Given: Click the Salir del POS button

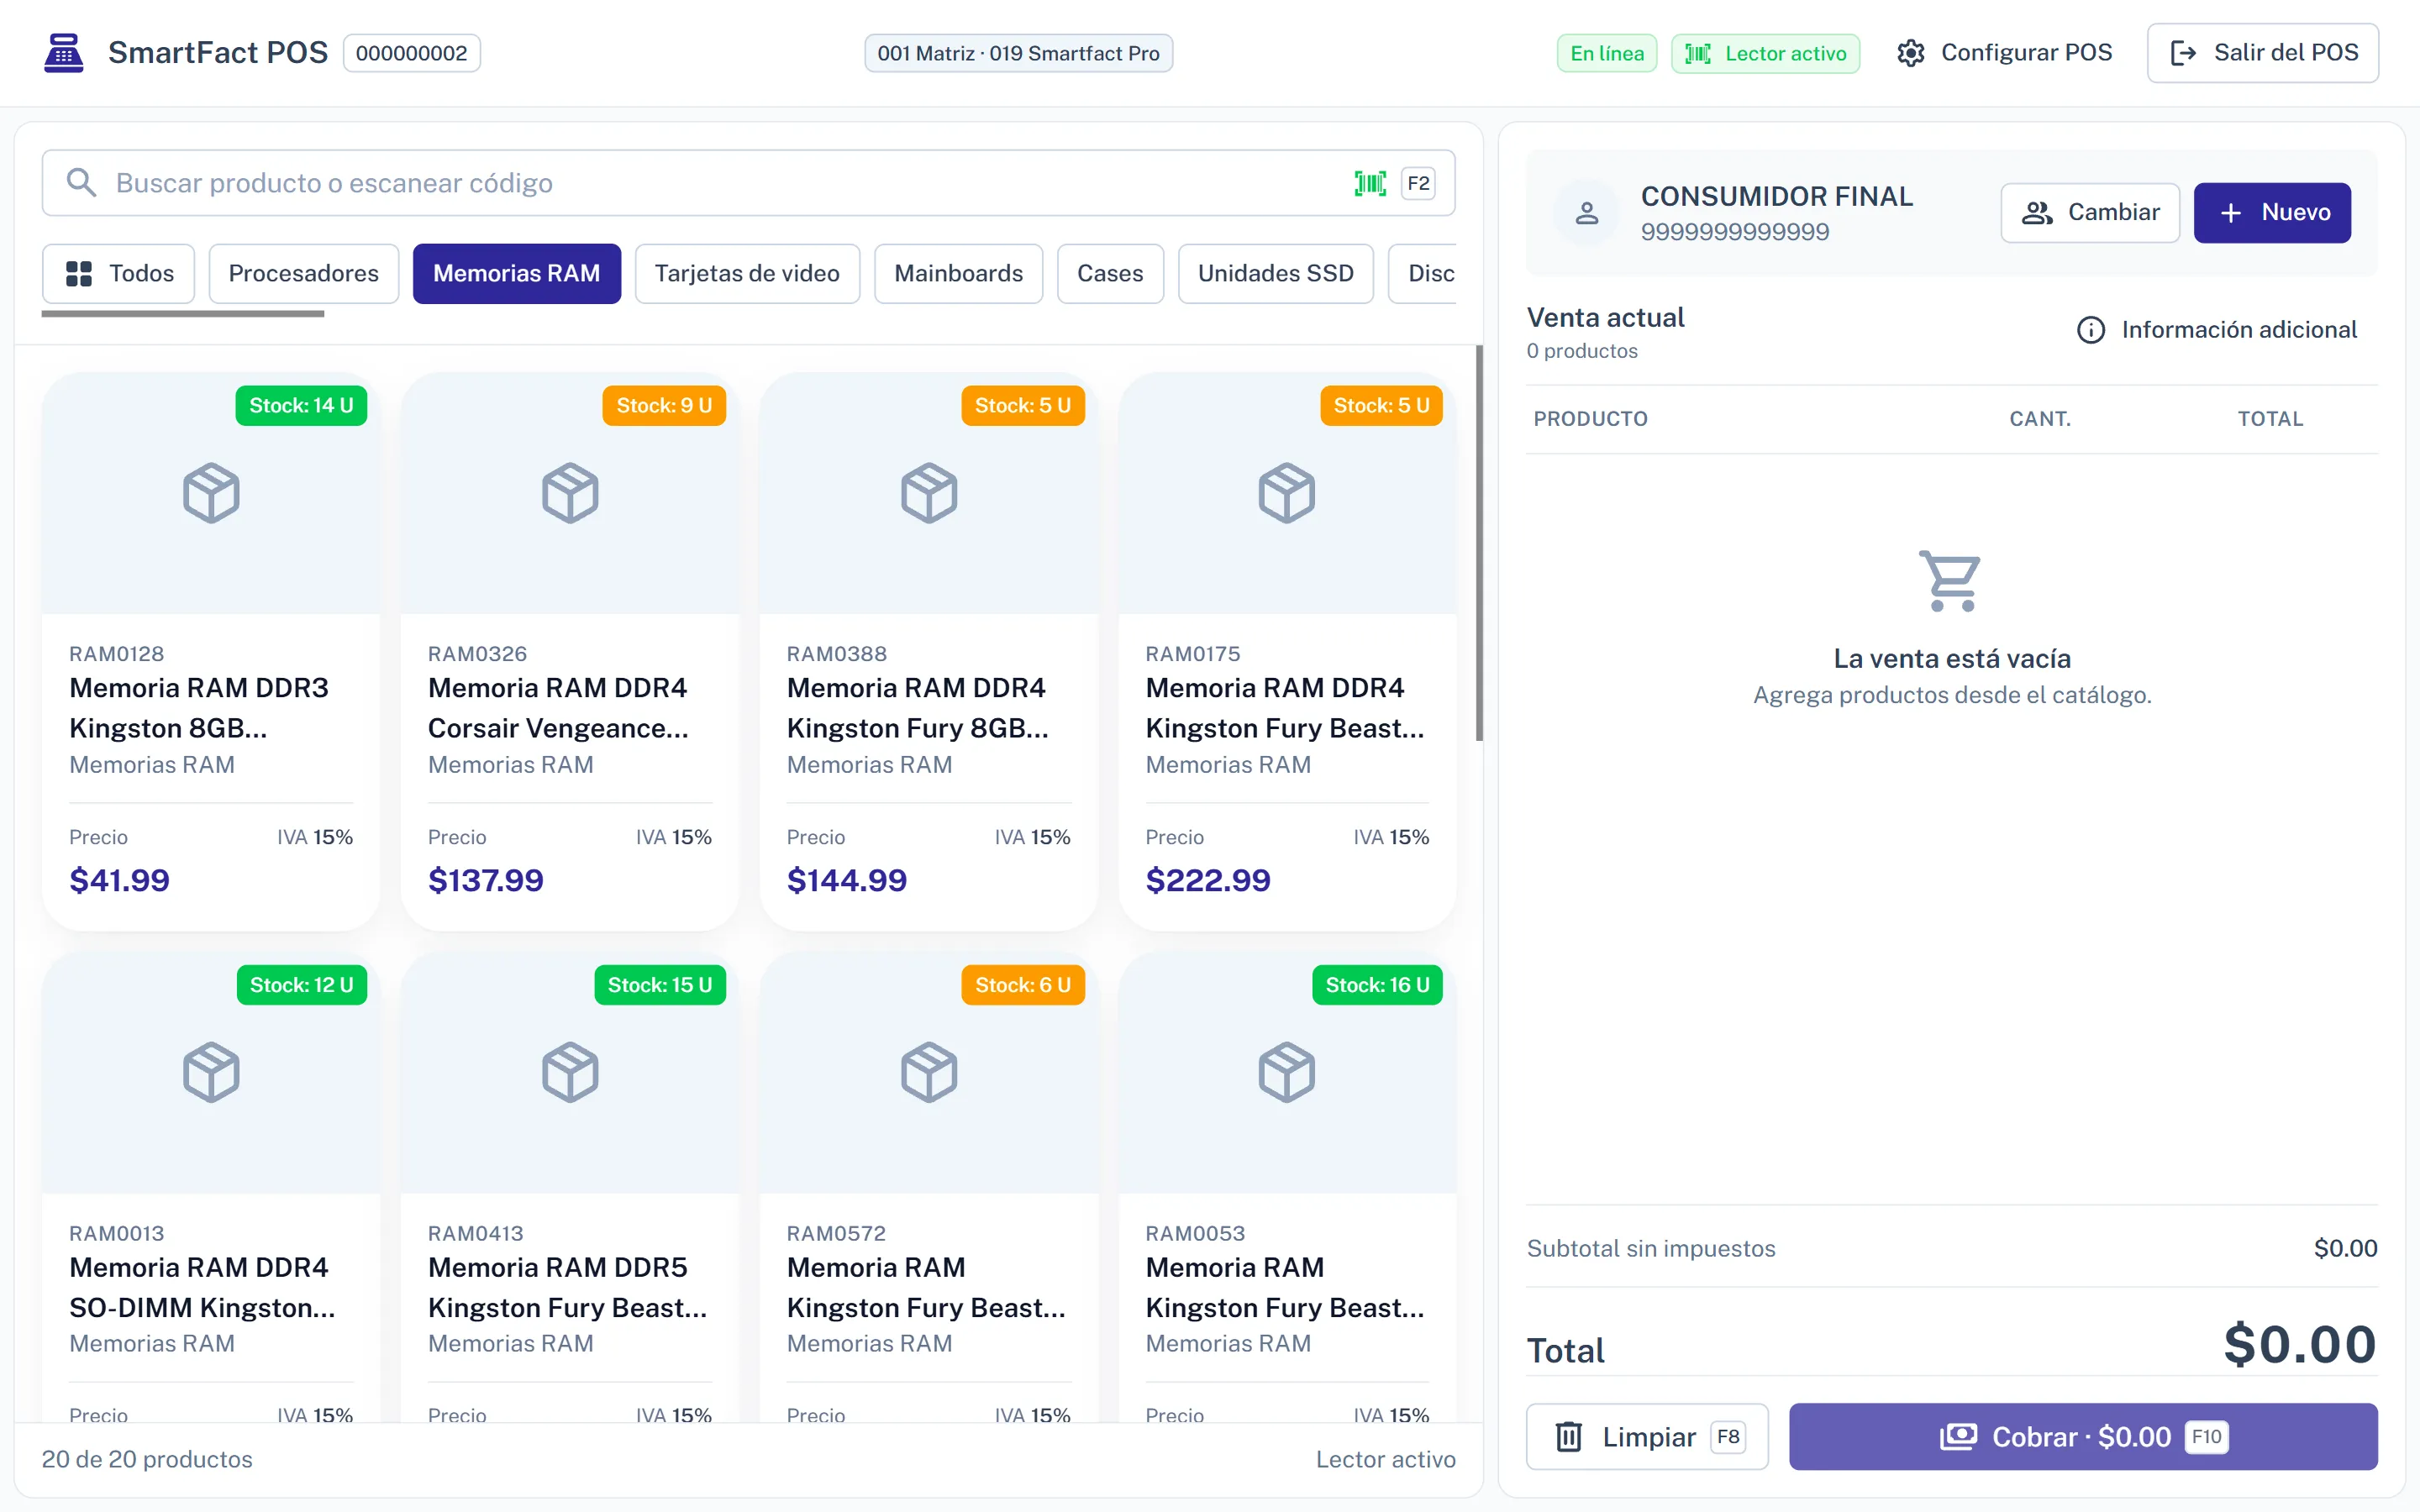Looking at the screenshot, I should coord(2263,53).
